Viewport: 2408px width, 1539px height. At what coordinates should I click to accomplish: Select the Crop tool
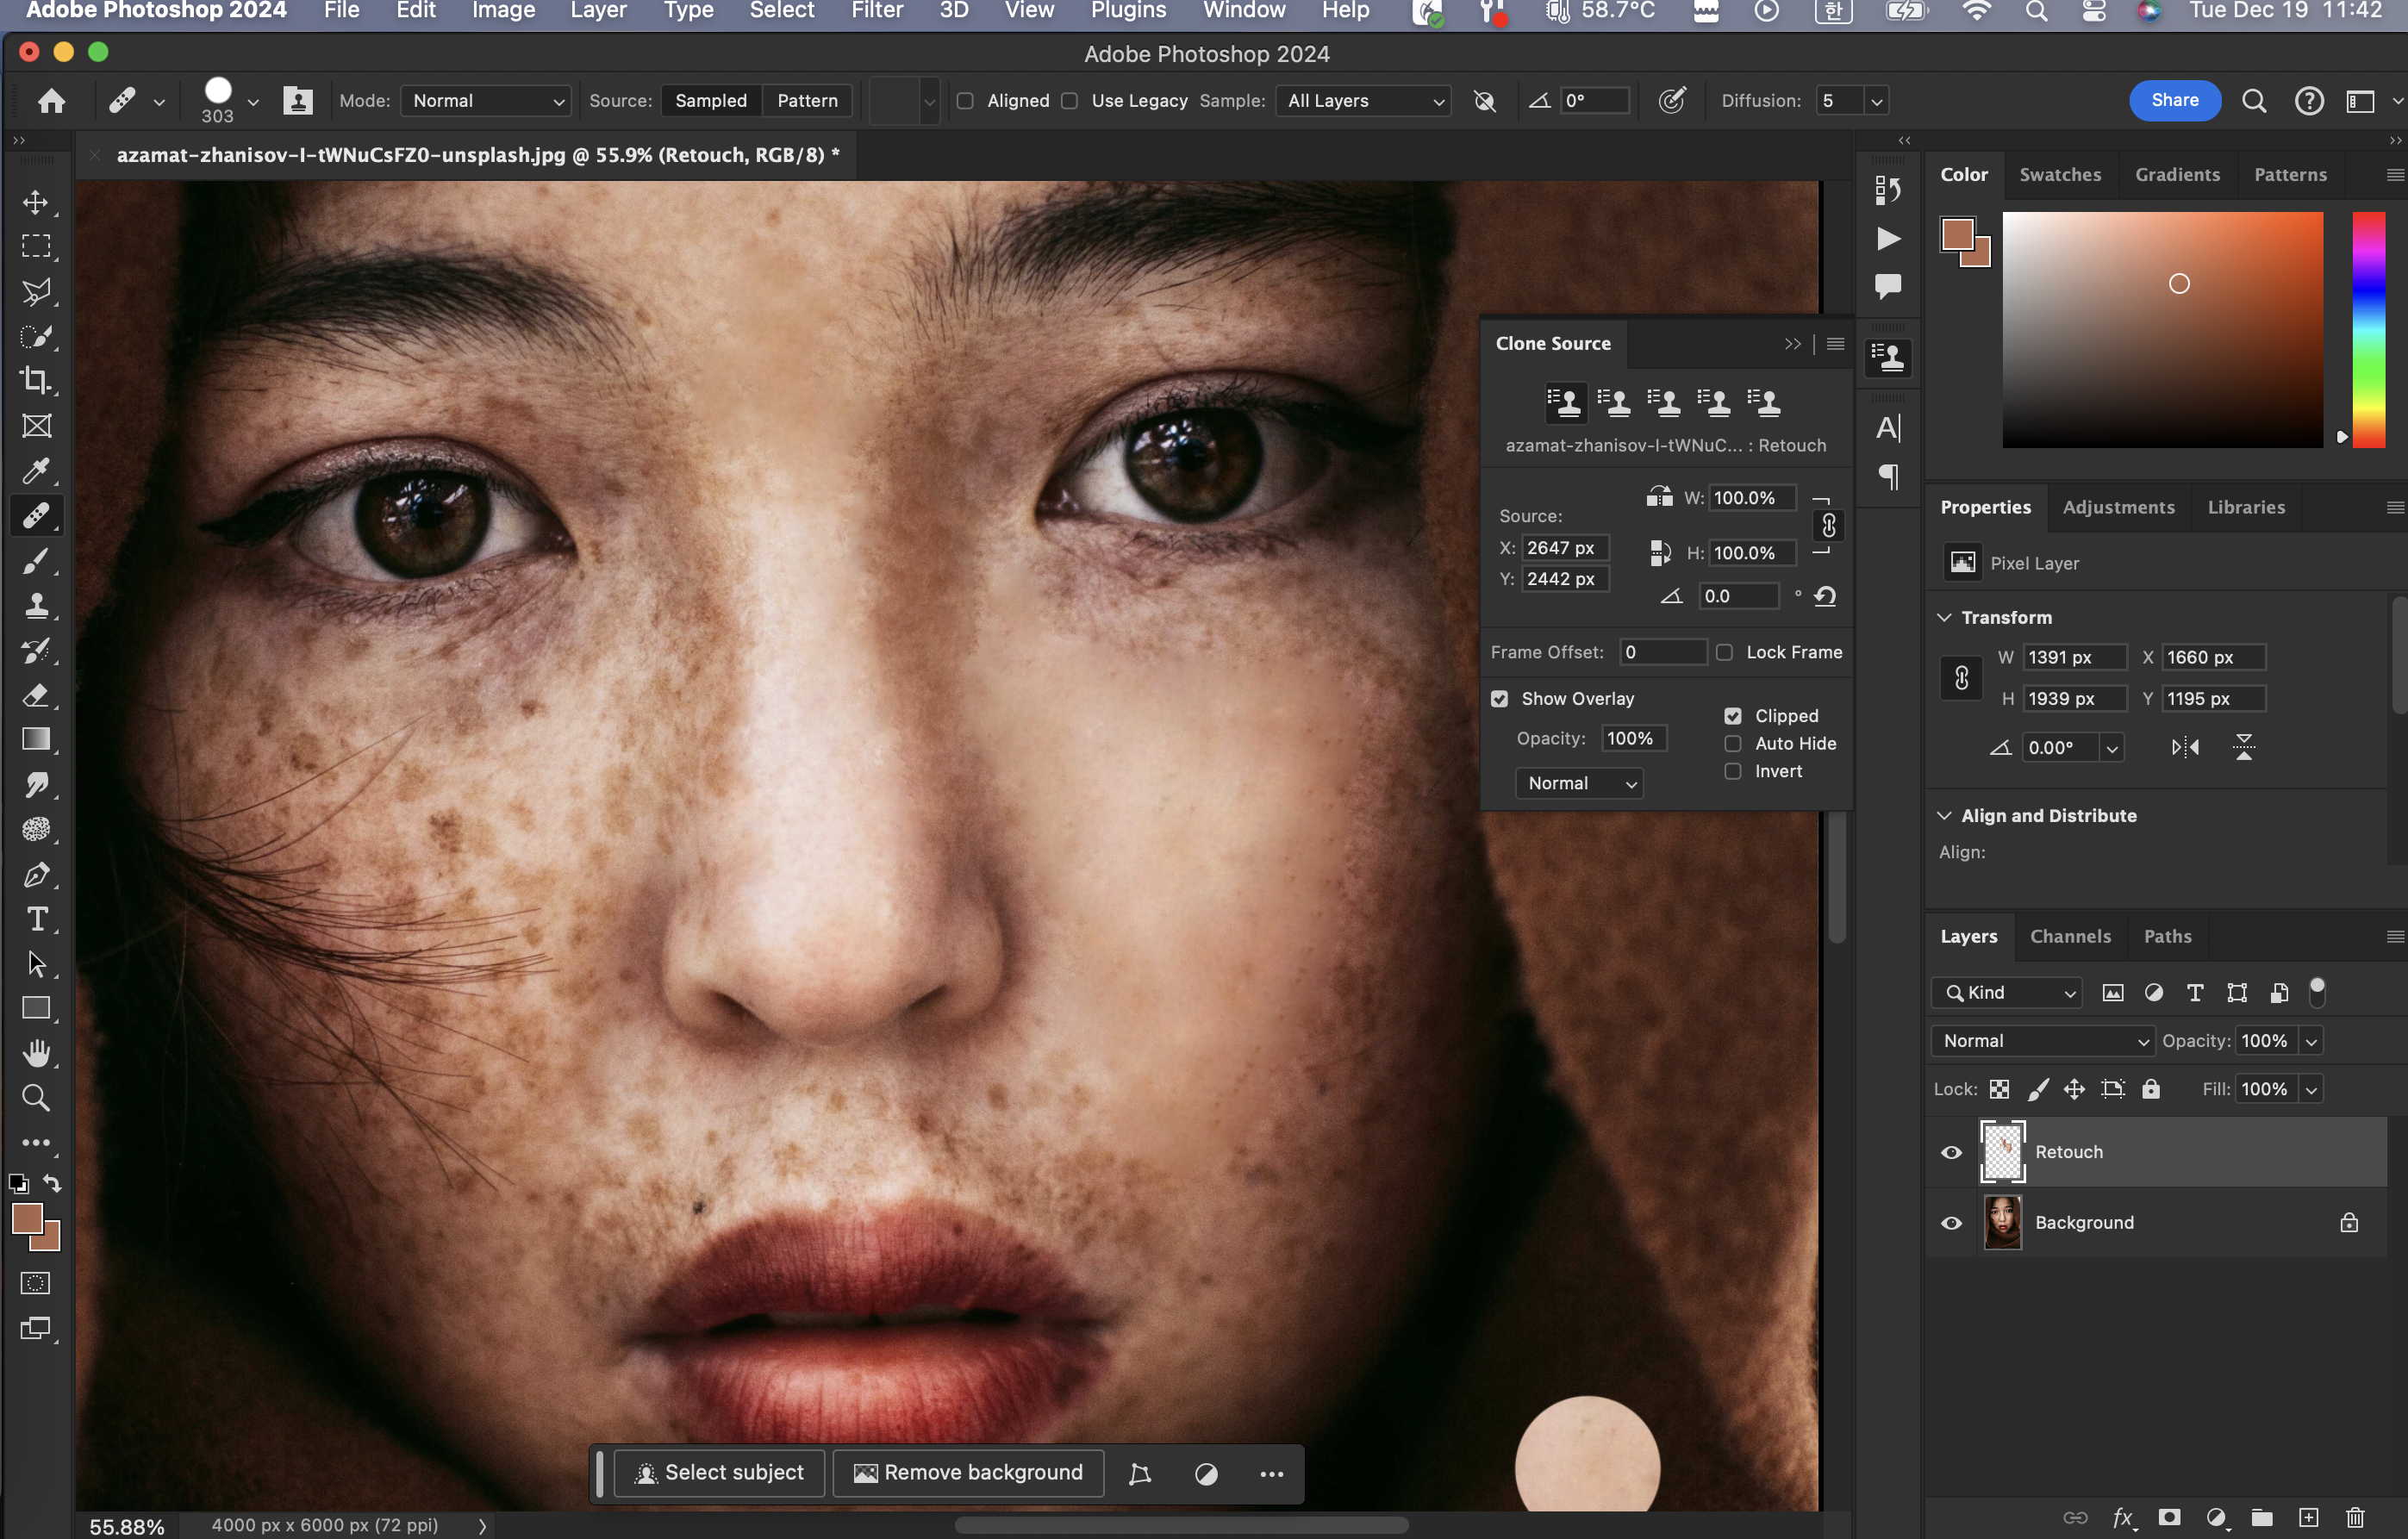point(37,381)
